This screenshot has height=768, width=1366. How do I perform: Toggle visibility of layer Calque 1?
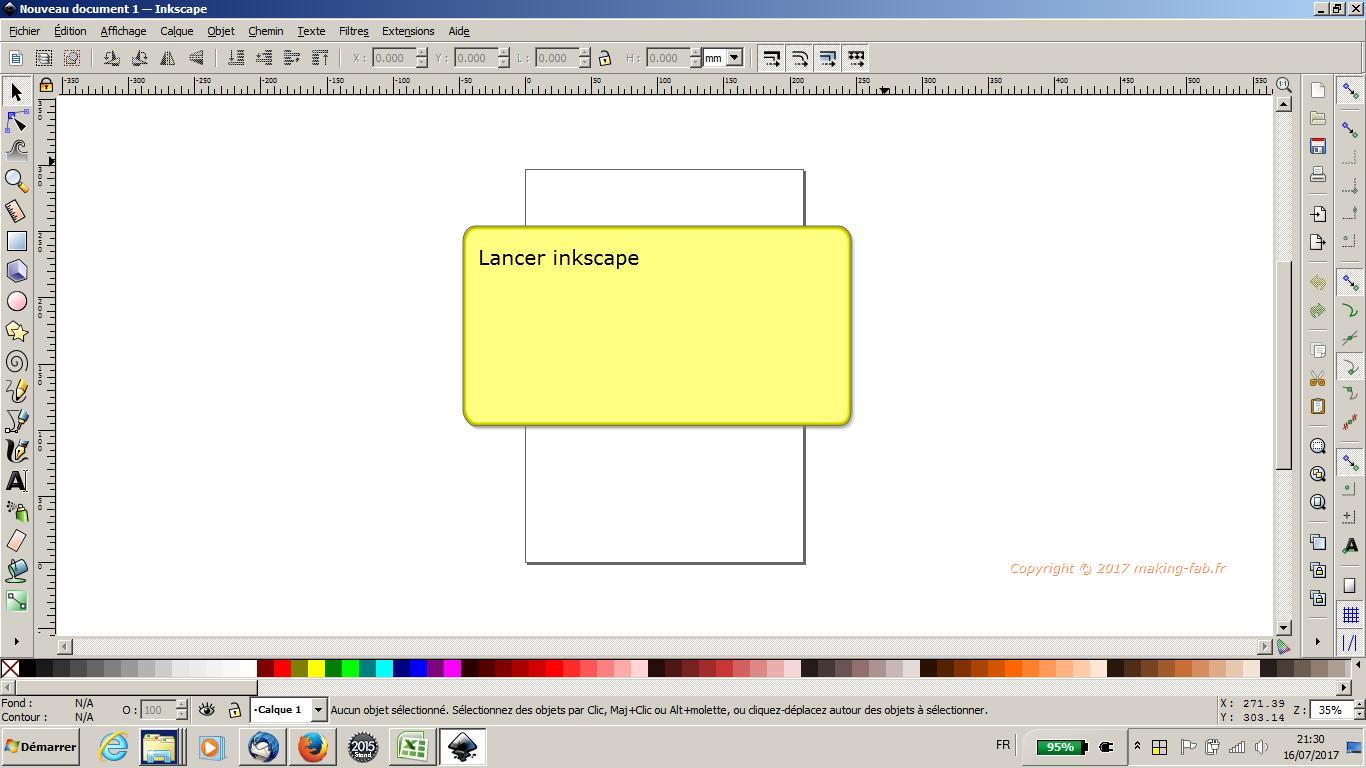tap(207, 710)
